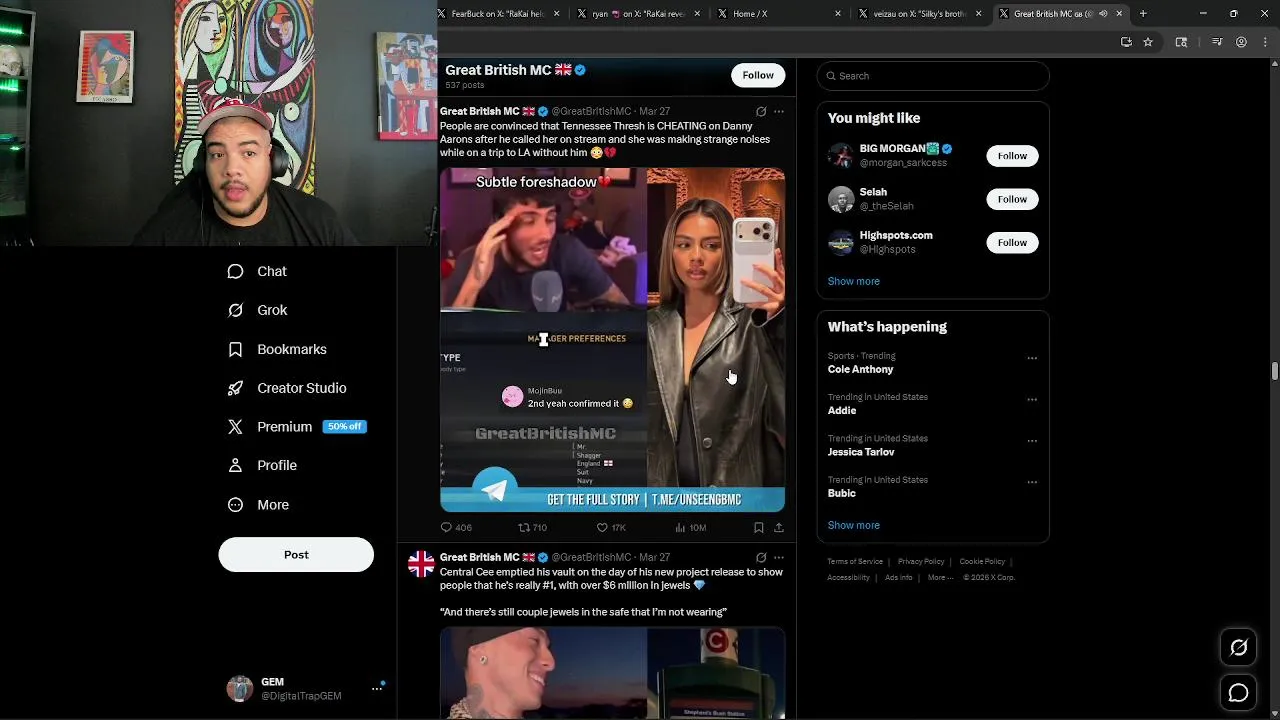The height and width of the screenshot is (720, 1280).
Task: Open account menu dots beside GEM
Action: click(377, 688)
